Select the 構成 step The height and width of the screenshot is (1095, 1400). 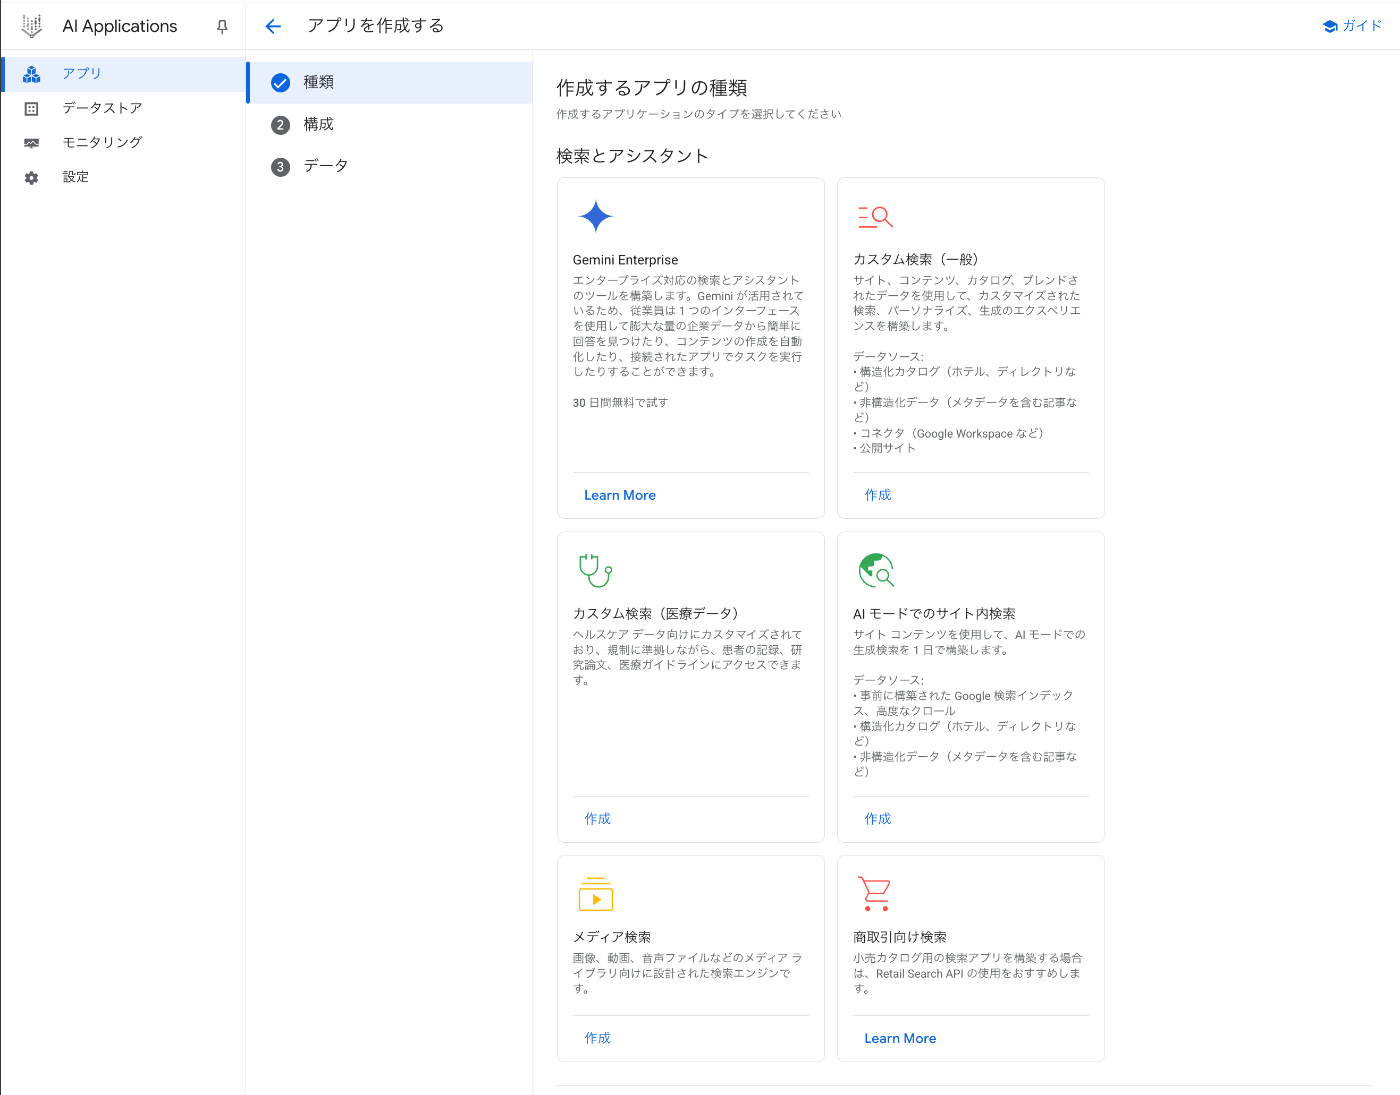[x=390, y=125]
